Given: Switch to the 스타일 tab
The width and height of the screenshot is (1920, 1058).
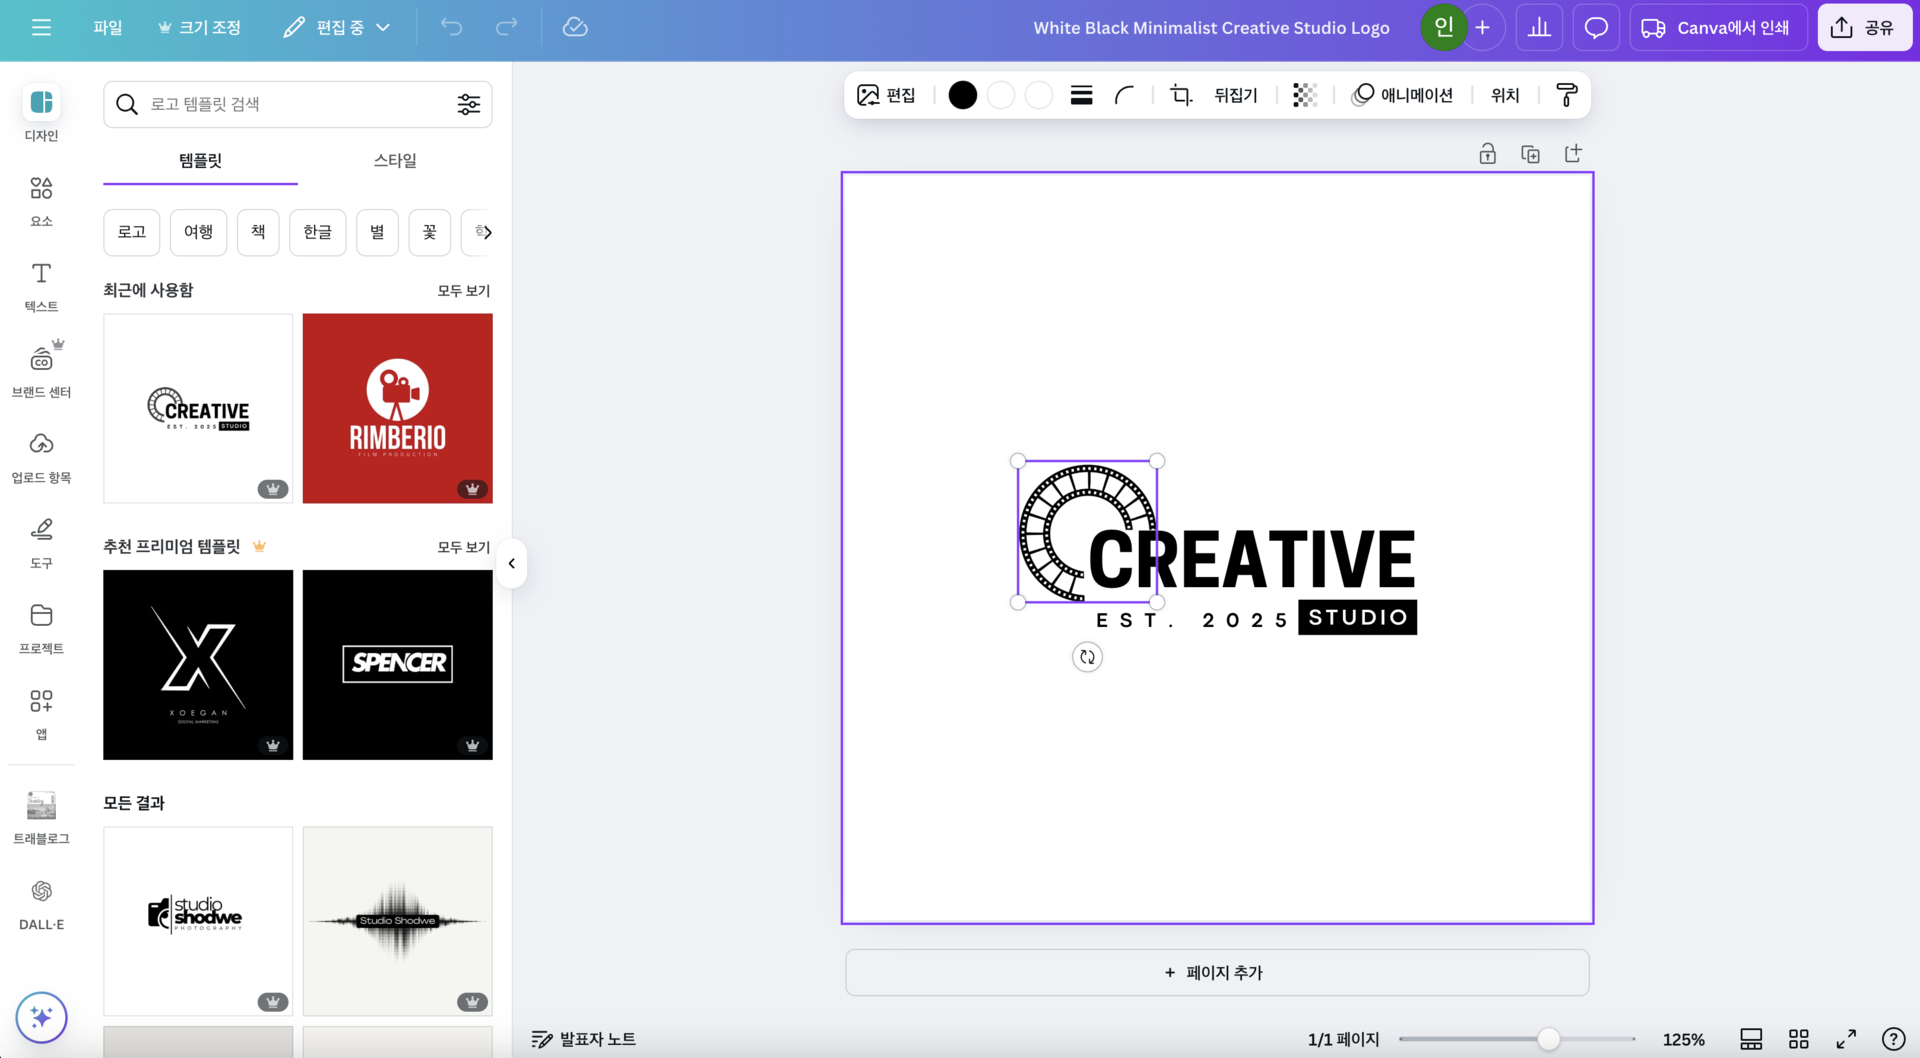Looking at the screenshot, I should click(x=395, y=160).
